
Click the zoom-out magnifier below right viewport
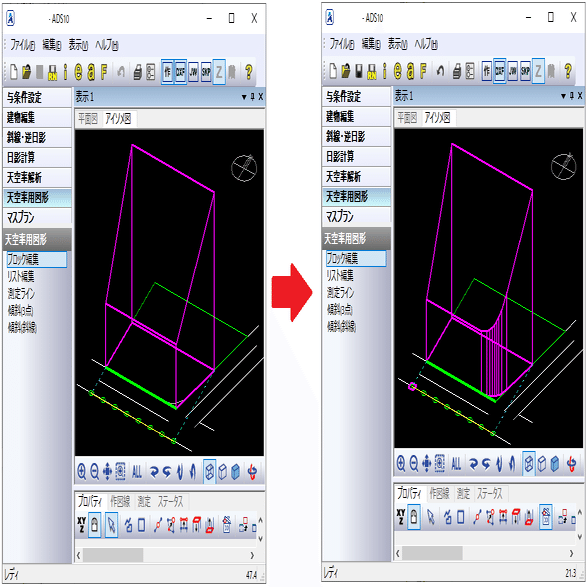[x=414, y=464]
